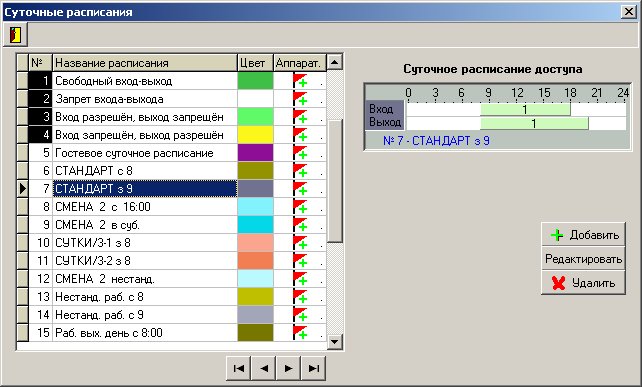Select row СМЕНА 2 с 16:00
The image size is (642, 387).
click(145, 207)
